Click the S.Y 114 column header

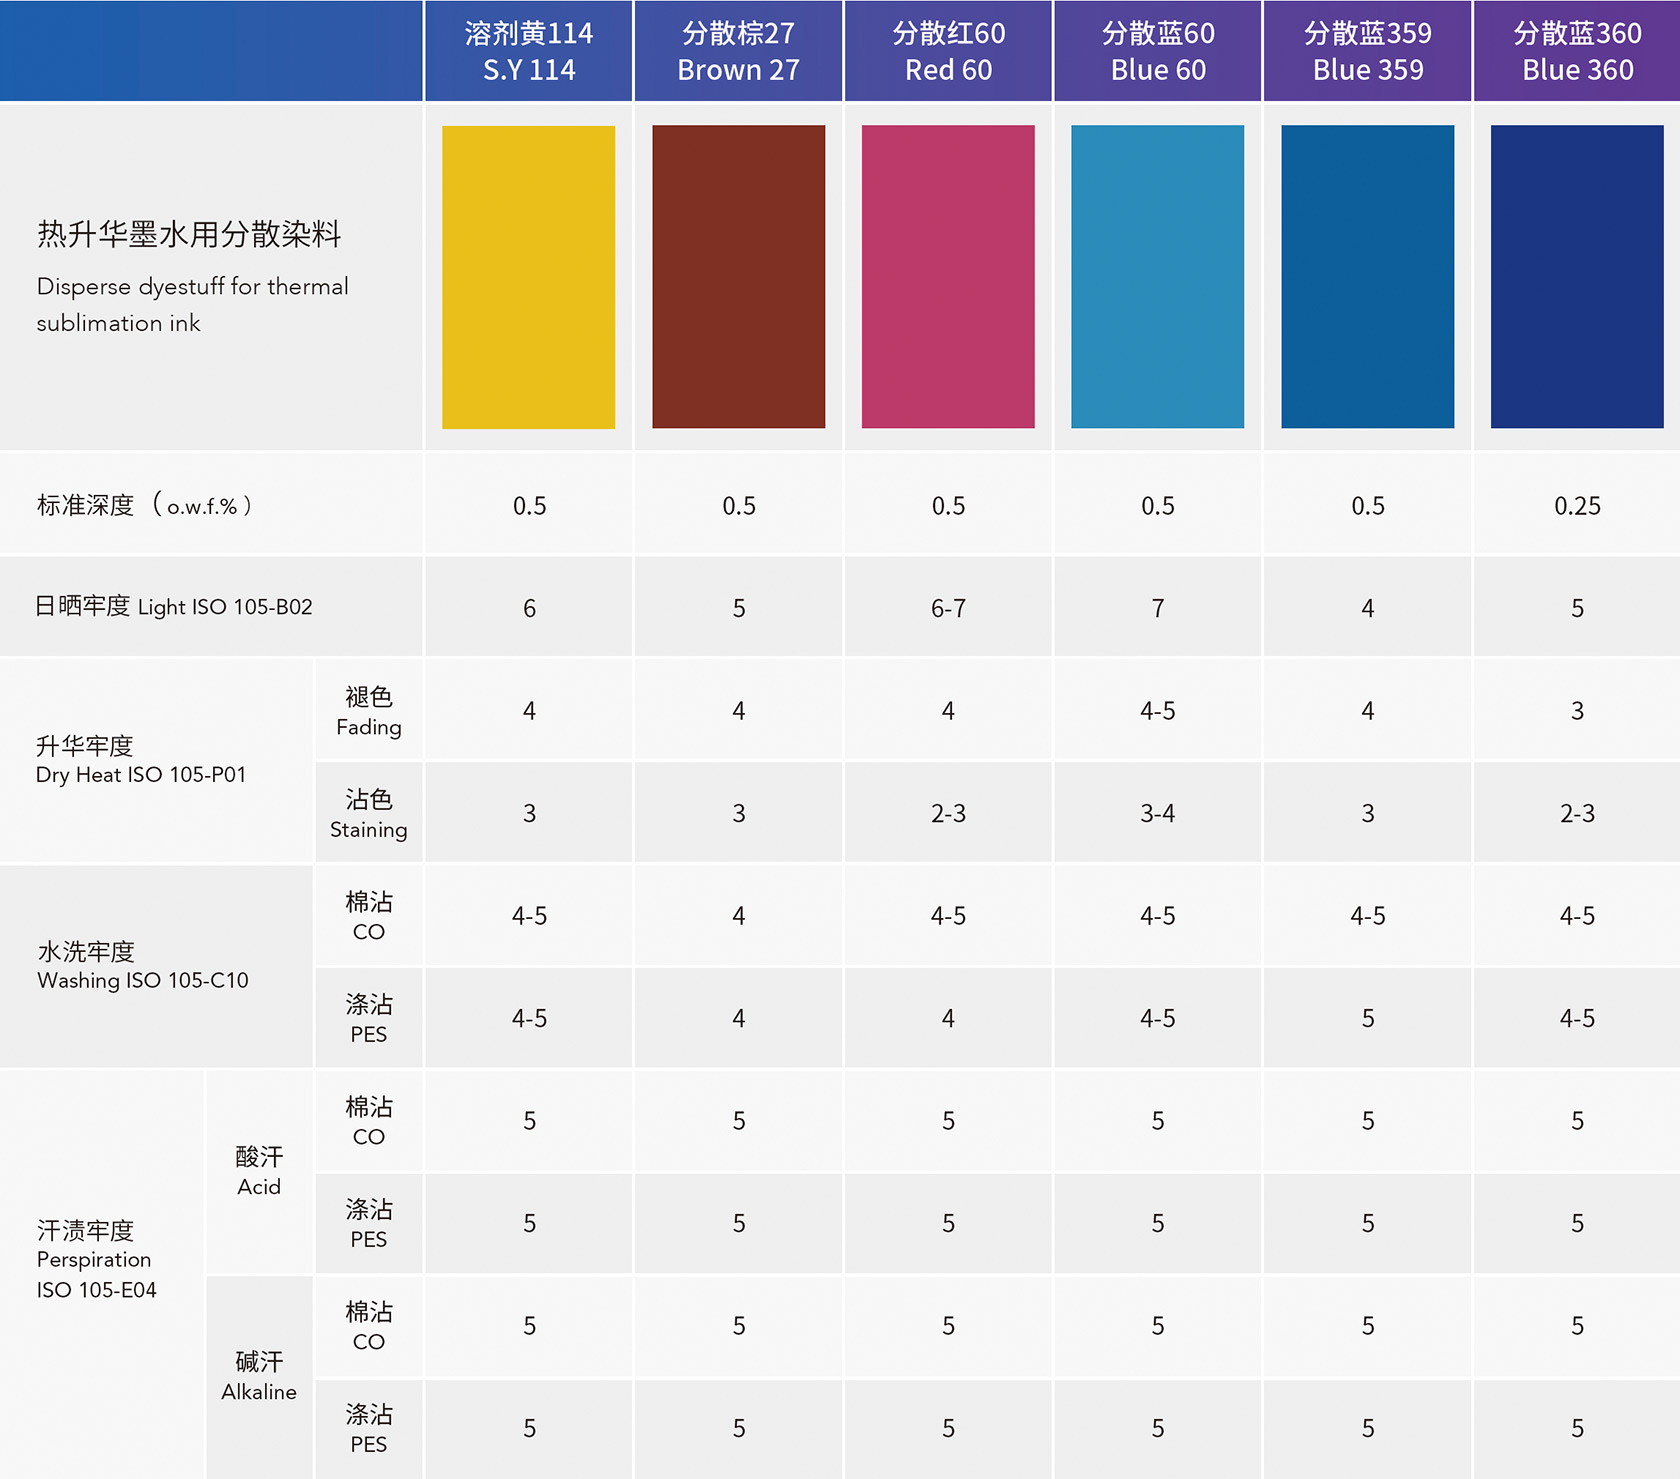[528, 51]
